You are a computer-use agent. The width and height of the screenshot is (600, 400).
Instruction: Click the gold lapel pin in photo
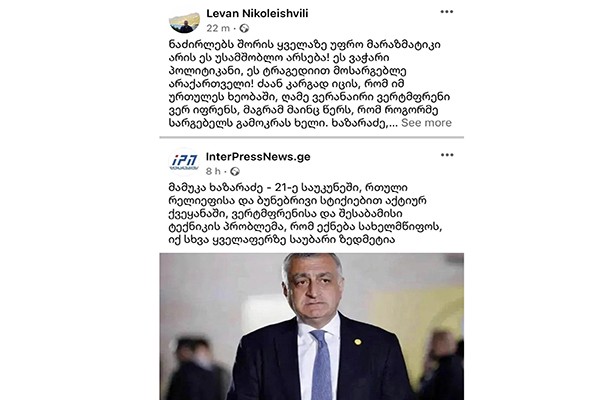pyautogui.click(x=357, y=342)
